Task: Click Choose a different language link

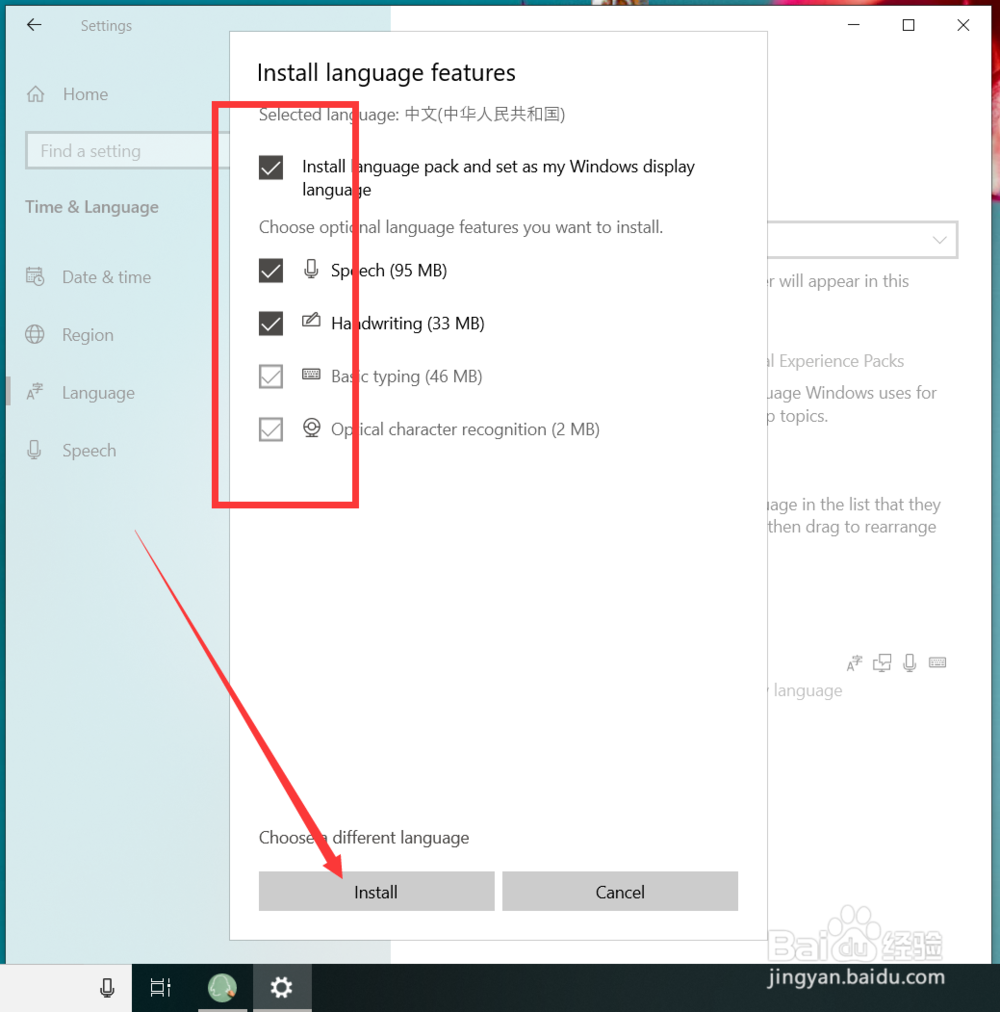Action: [364, 838]
